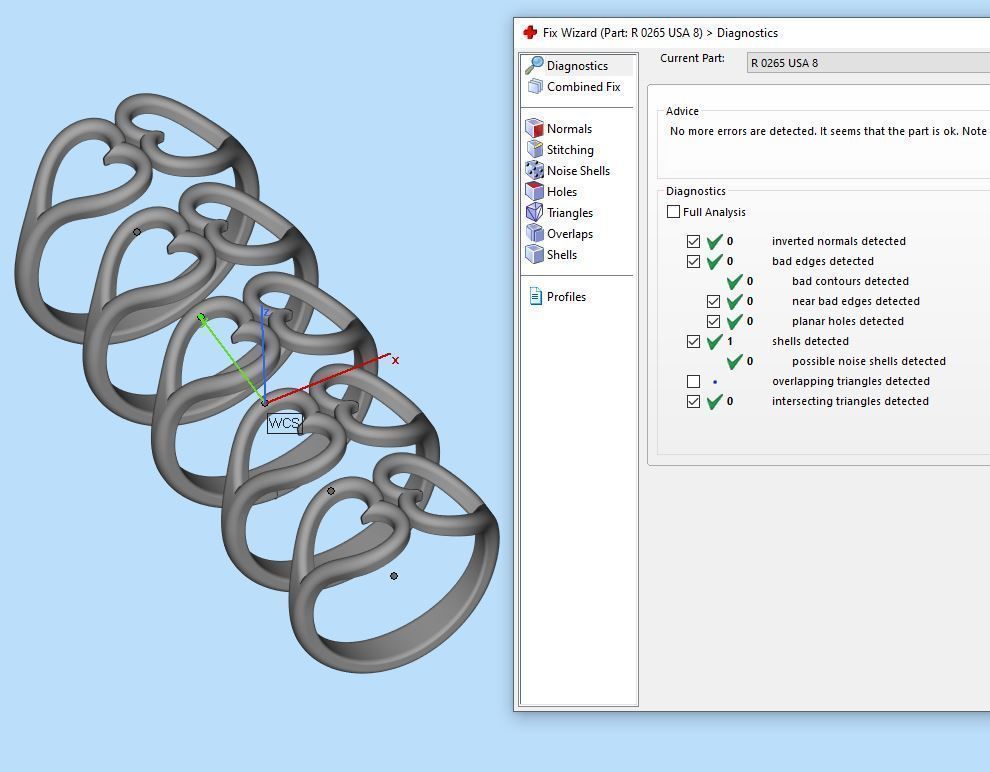Go to Normals page label
The image size is (990, 772).
569,129
